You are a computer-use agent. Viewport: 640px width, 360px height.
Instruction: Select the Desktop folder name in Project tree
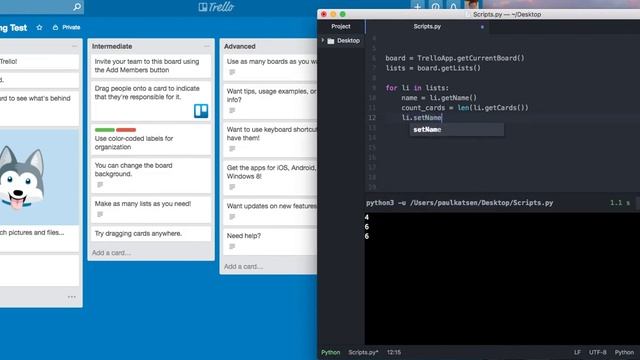(348, 41)
